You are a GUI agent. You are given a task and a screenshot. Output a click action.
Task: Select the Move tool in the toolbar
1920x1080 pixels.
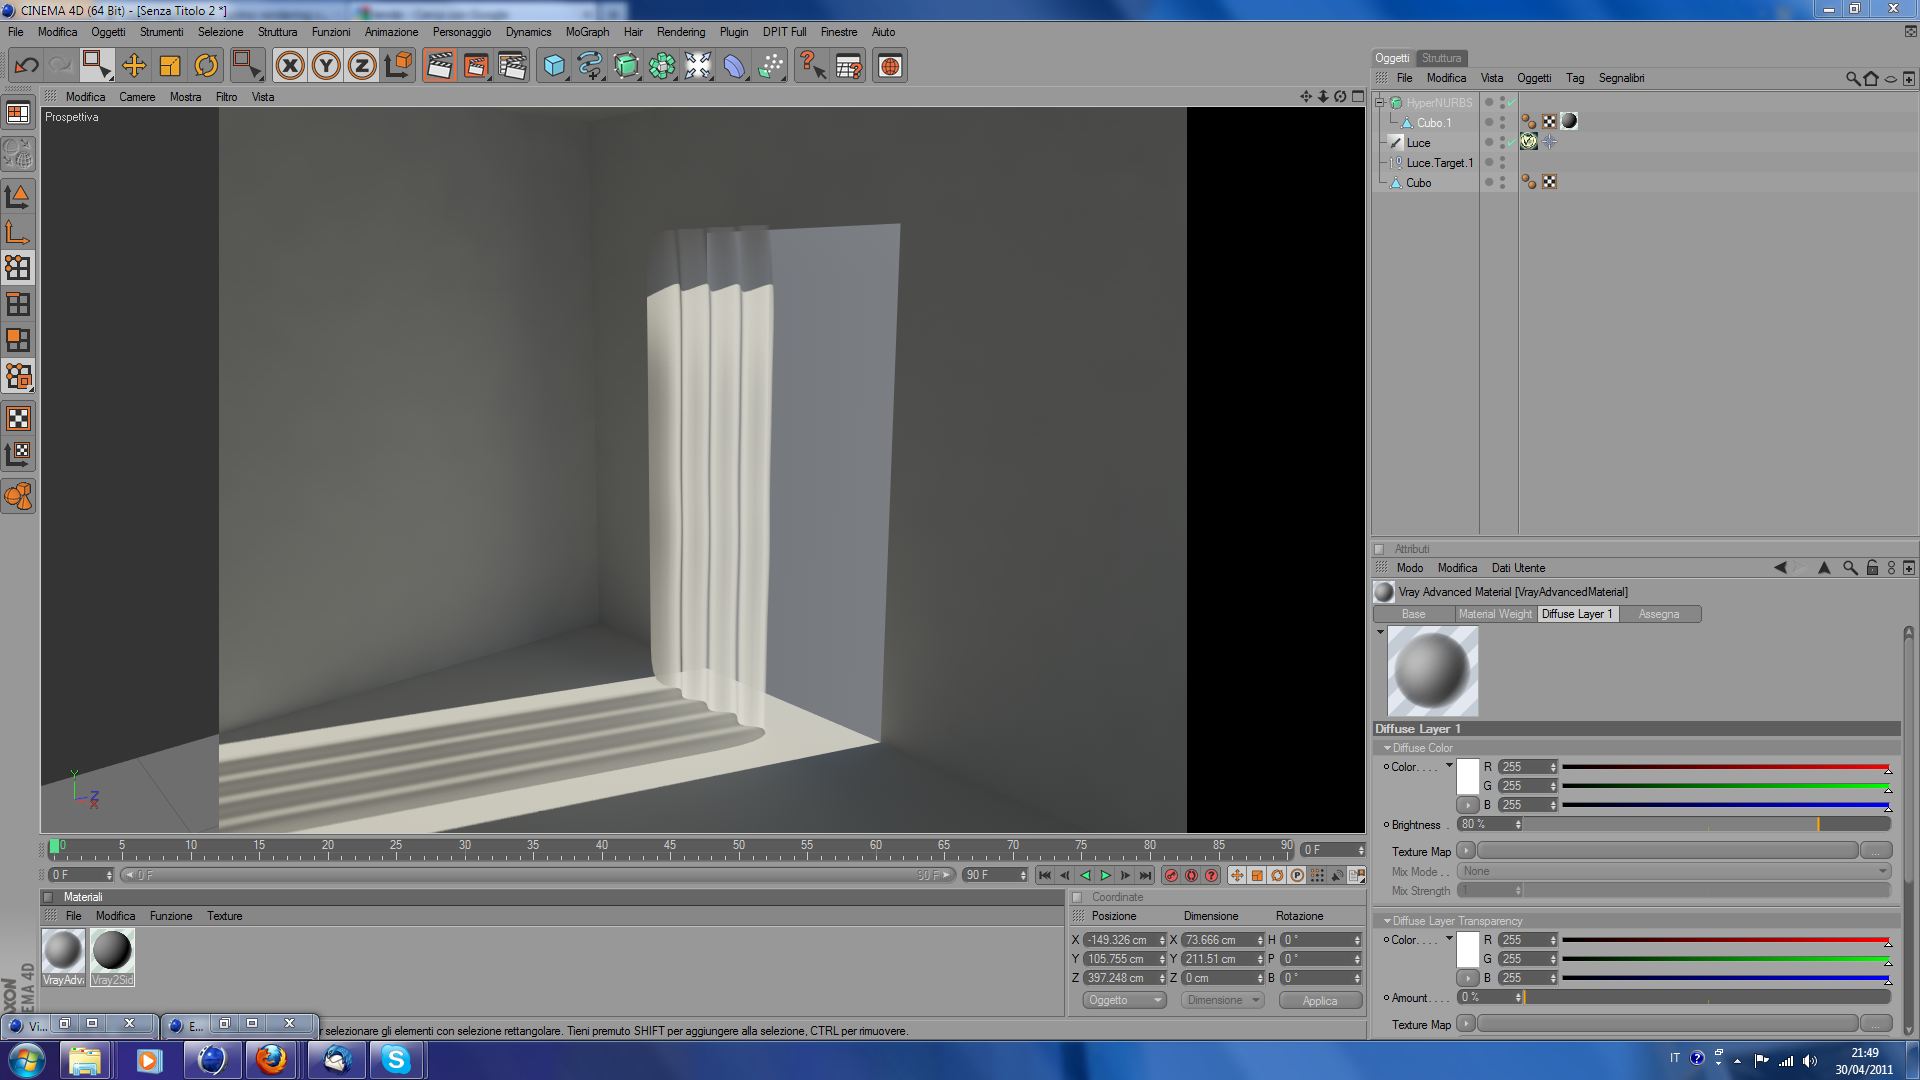(x=133, y=66)
